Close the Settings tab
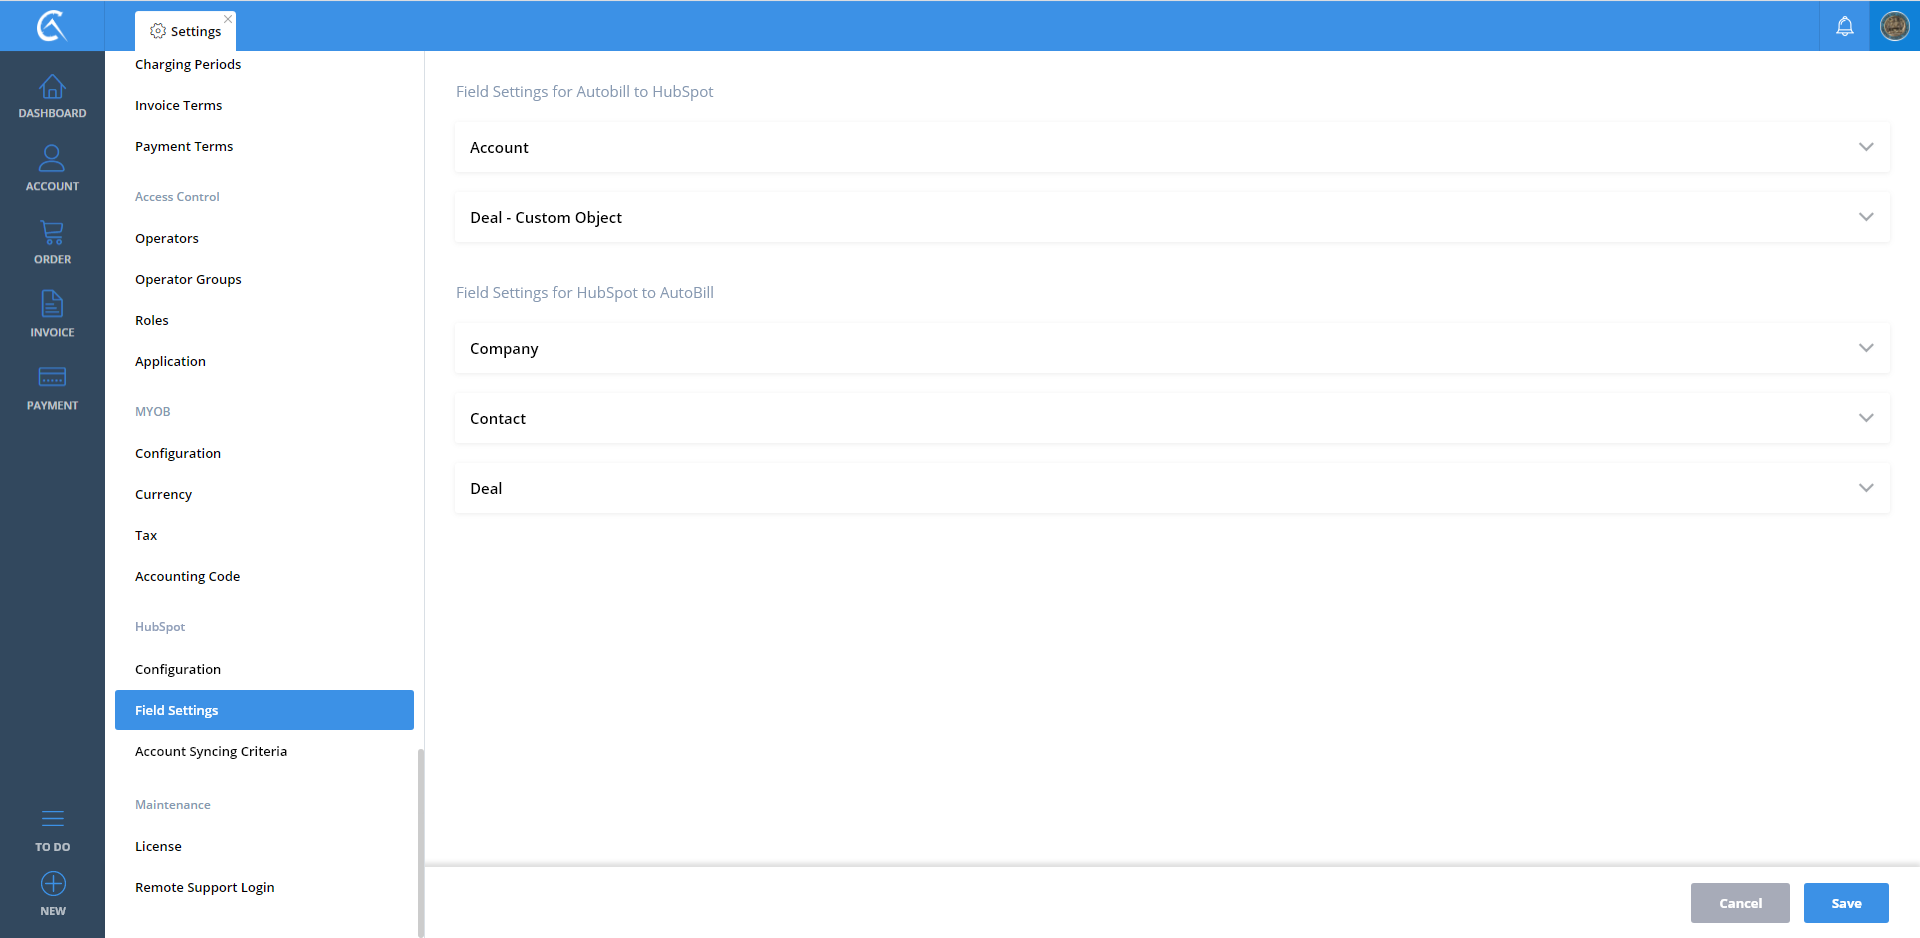1920x938 pixels. (x=228, y=19)
